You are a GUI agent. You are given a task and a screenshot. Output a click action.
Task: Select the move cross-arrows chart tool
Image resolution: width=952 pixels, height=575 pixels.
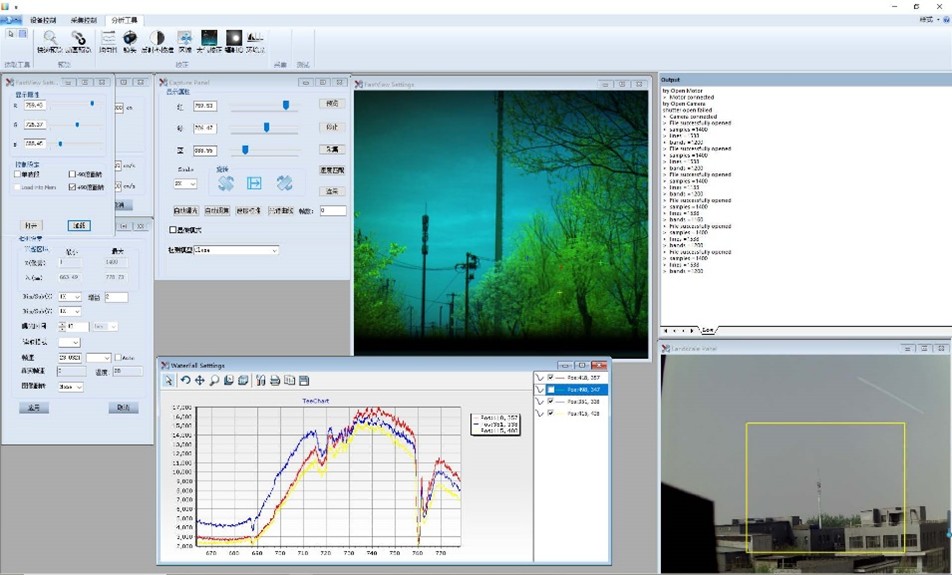(200, 380)
